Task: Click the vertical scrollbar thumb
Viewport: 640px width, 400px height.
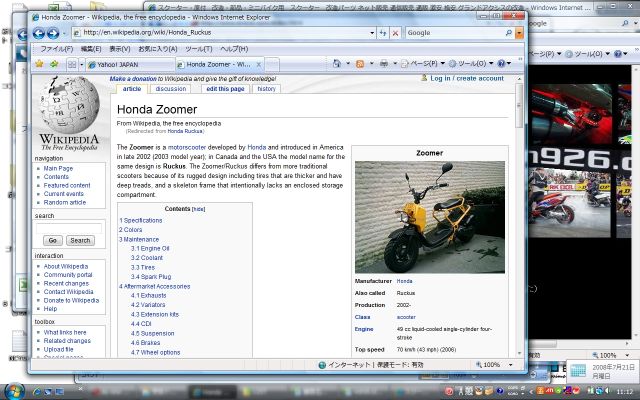Action: tap(519, 106)
